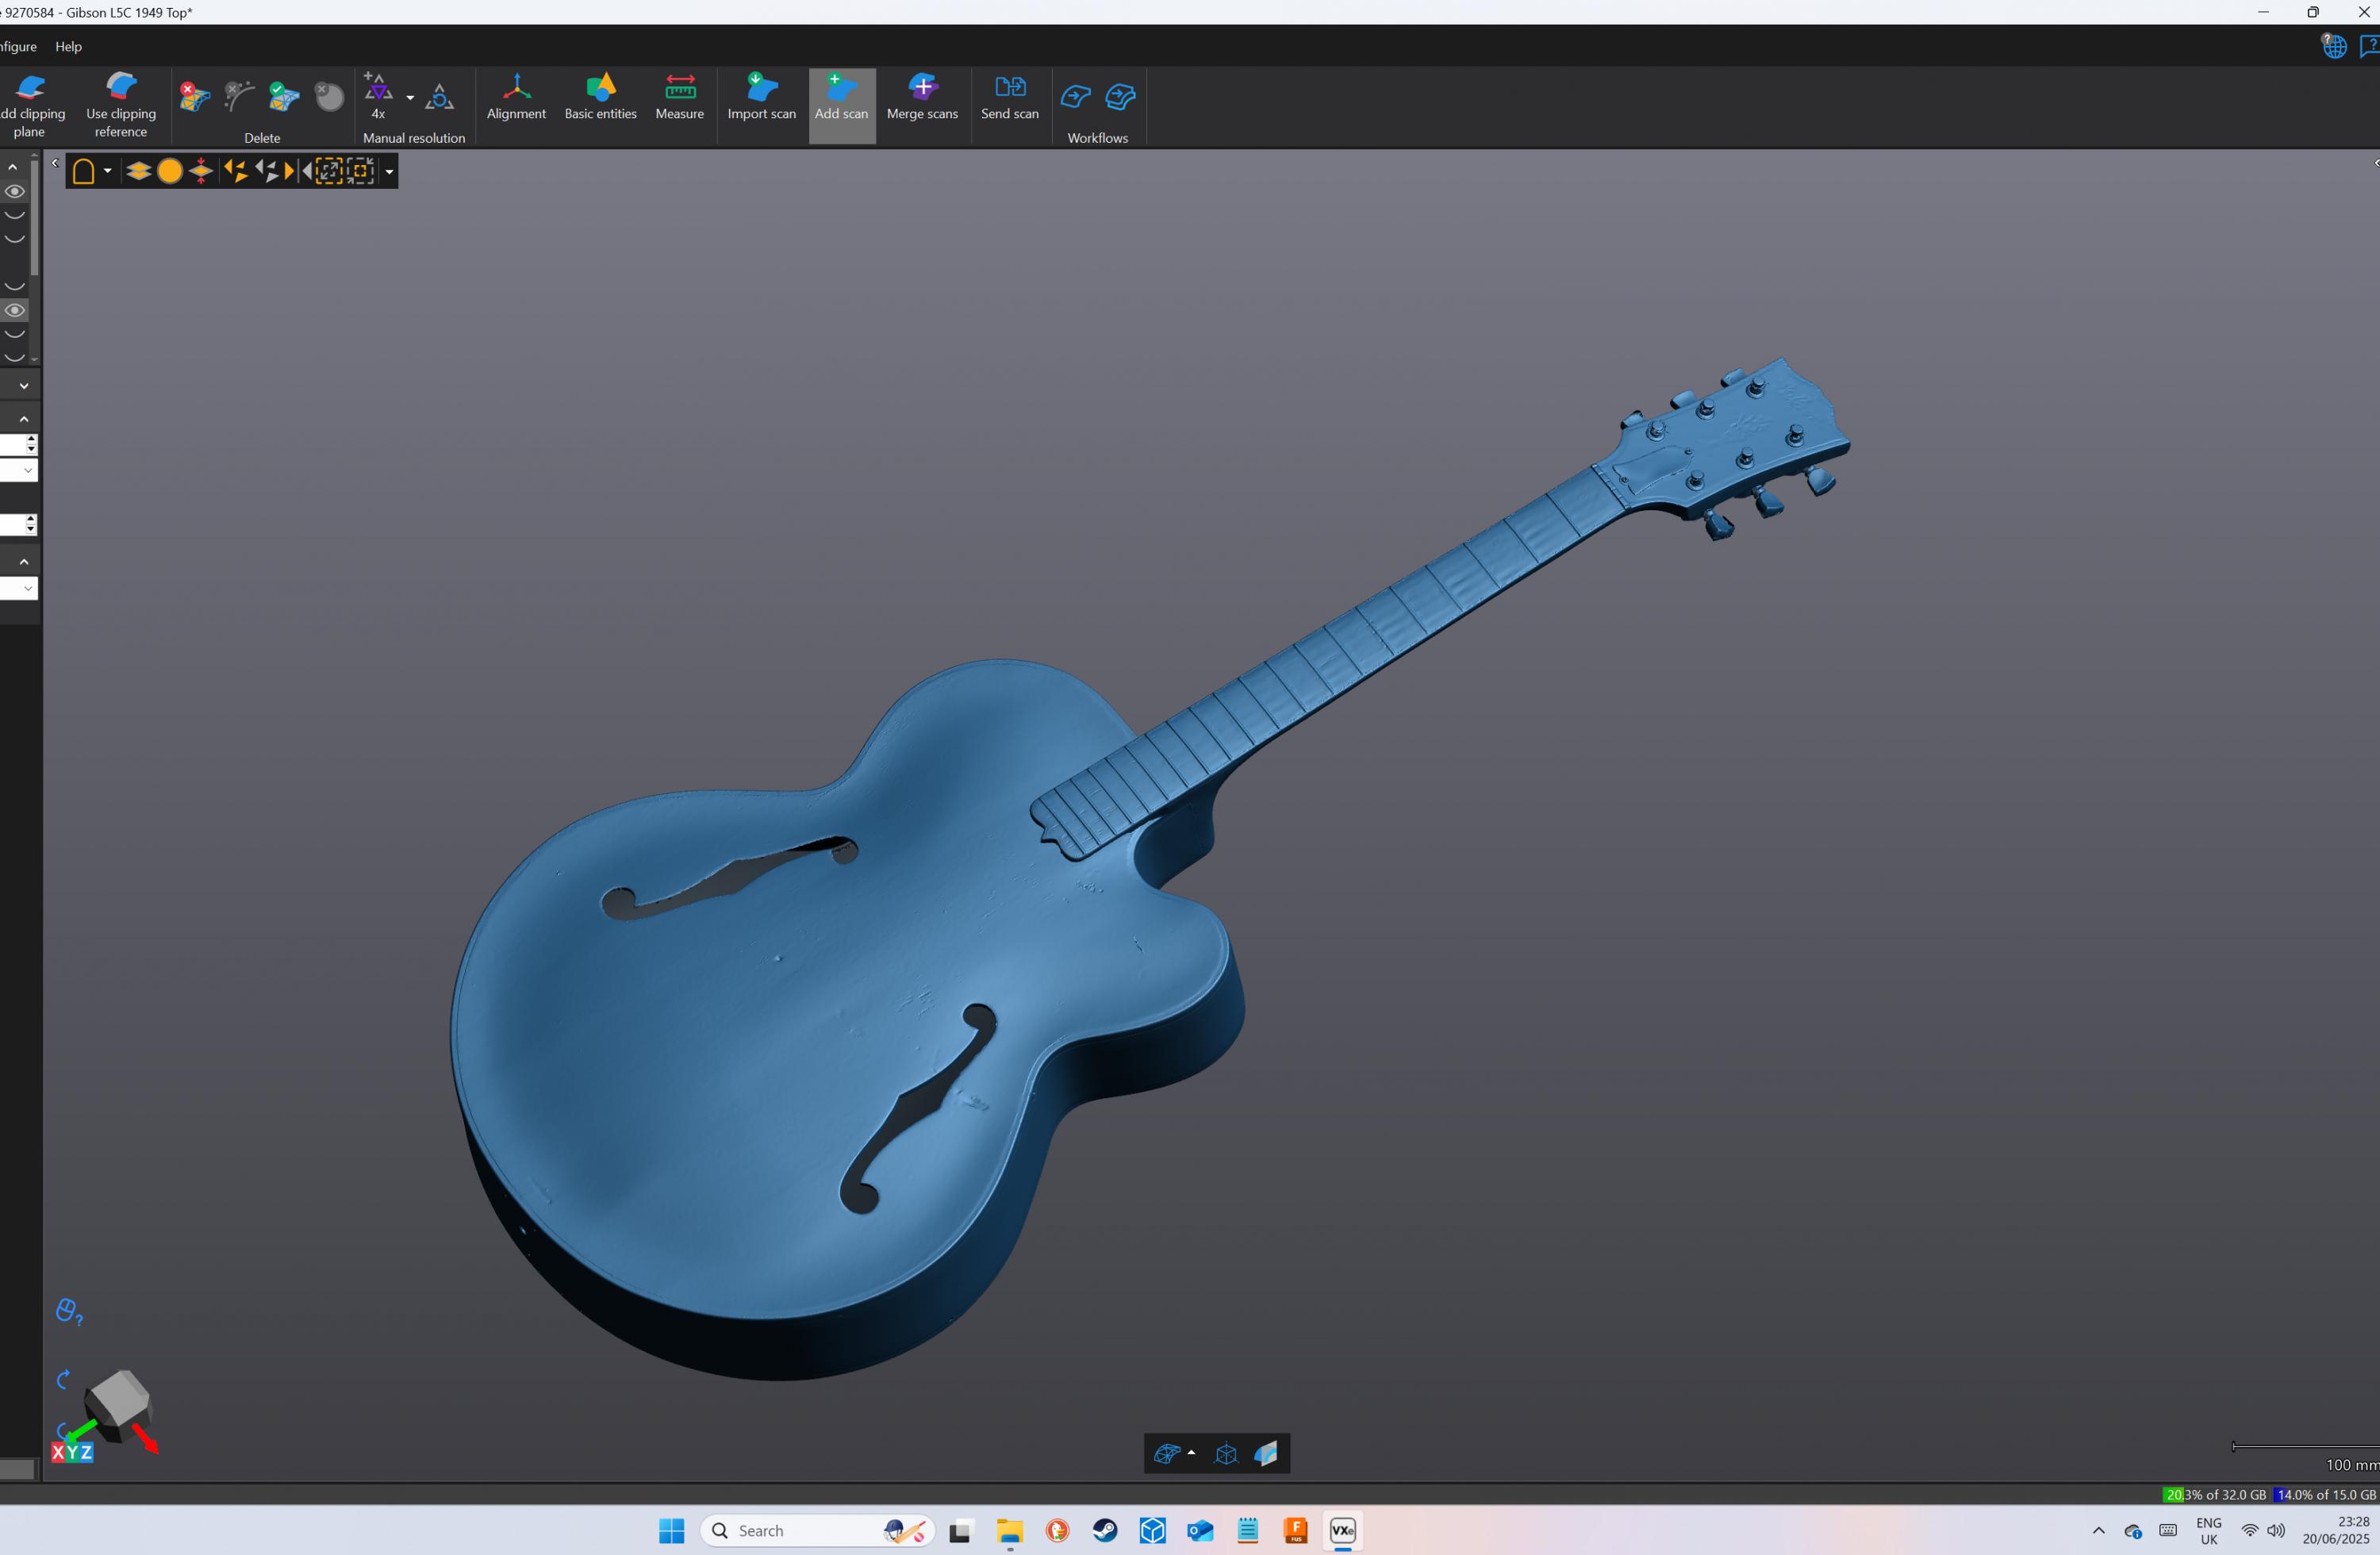Open the Alignment tool

[516, 97]
